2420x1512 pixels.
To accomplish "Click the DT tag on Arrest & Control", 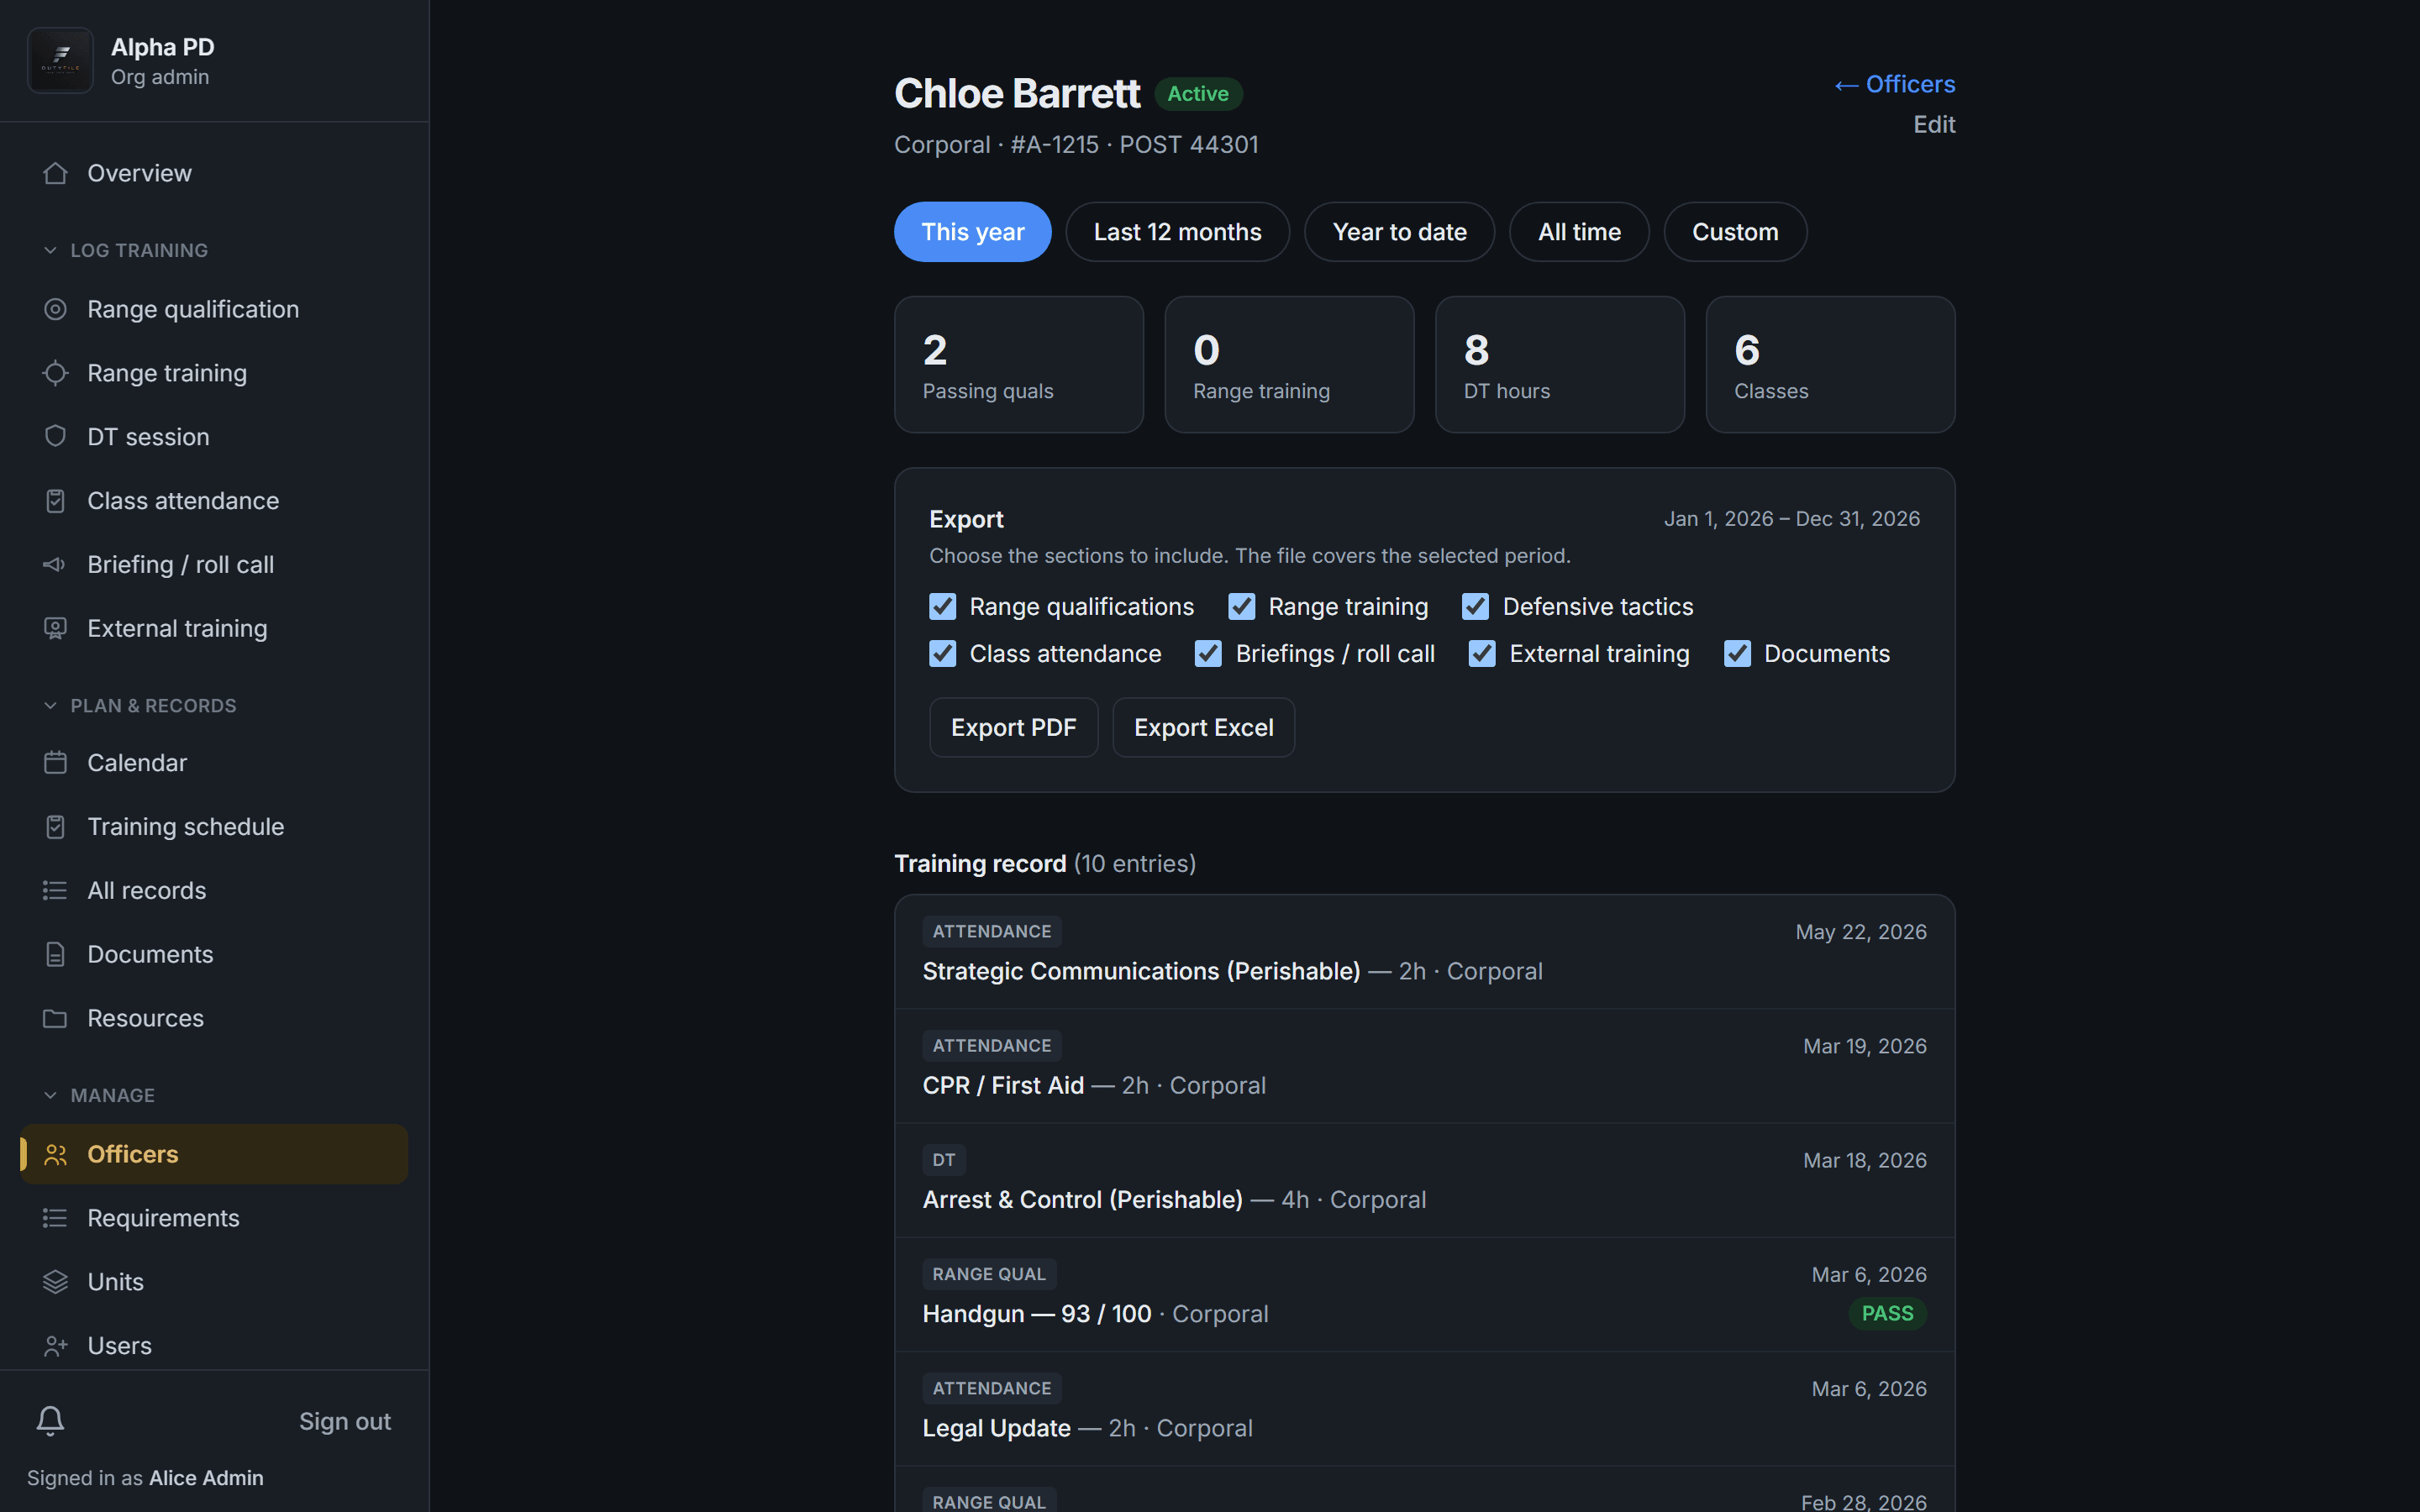I will [943, 1160].
